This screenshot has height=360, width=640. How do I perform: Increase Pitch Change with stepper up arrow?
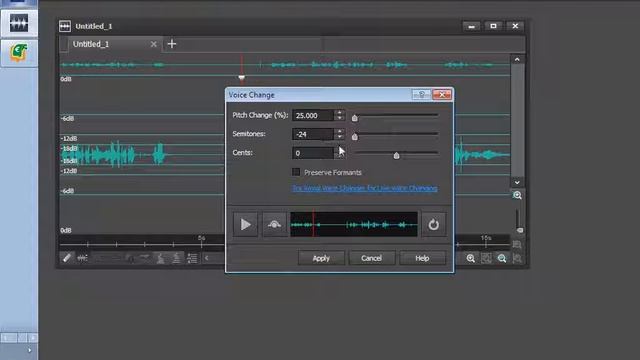340,112
